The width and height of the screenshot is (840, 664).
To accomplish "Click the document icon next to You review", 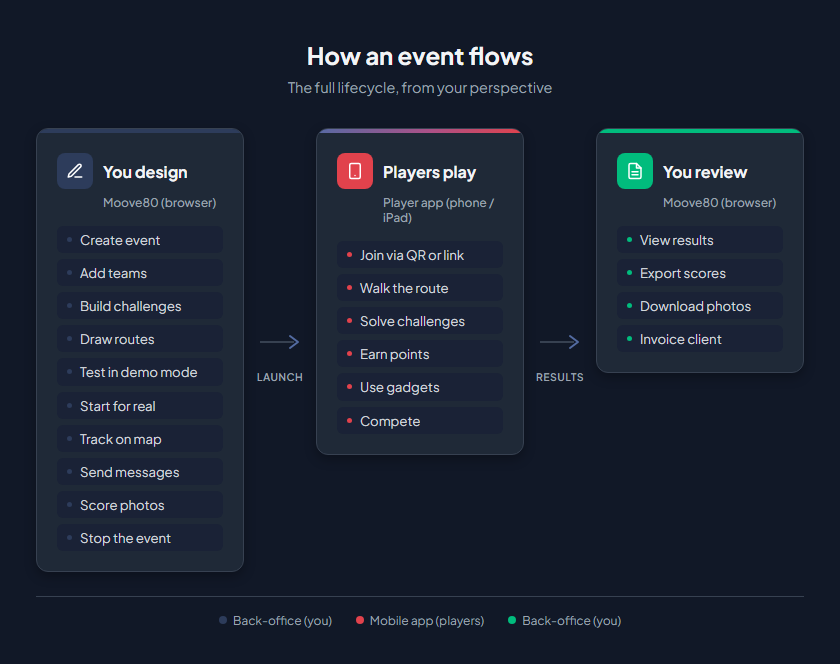I will click(x=635, y=171).
